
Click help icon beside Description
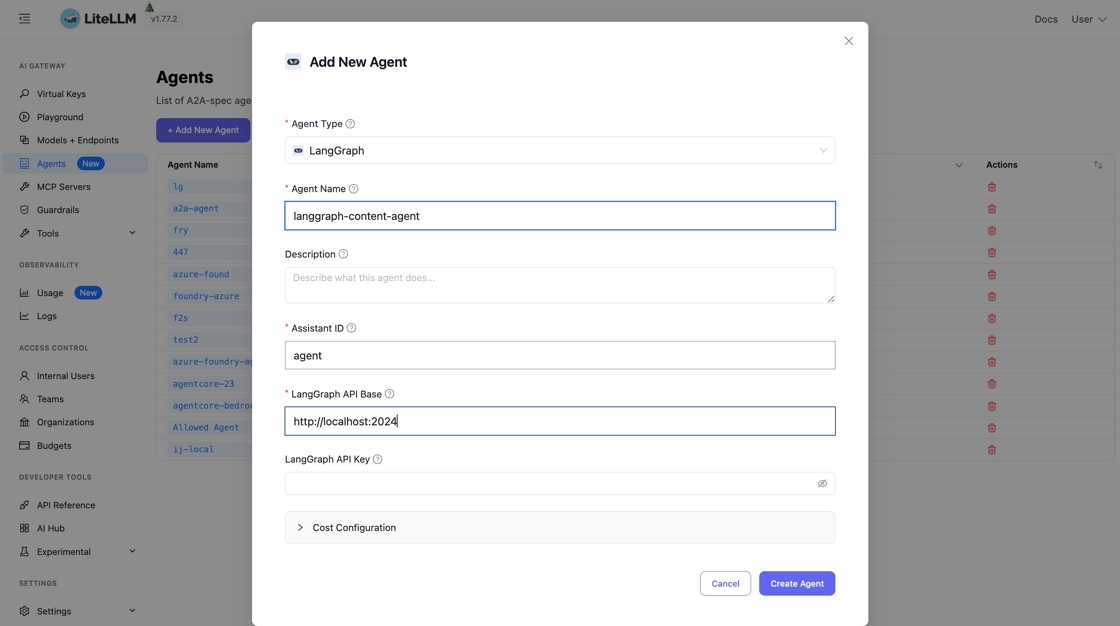pyautogui.click(x=343, y=254)
